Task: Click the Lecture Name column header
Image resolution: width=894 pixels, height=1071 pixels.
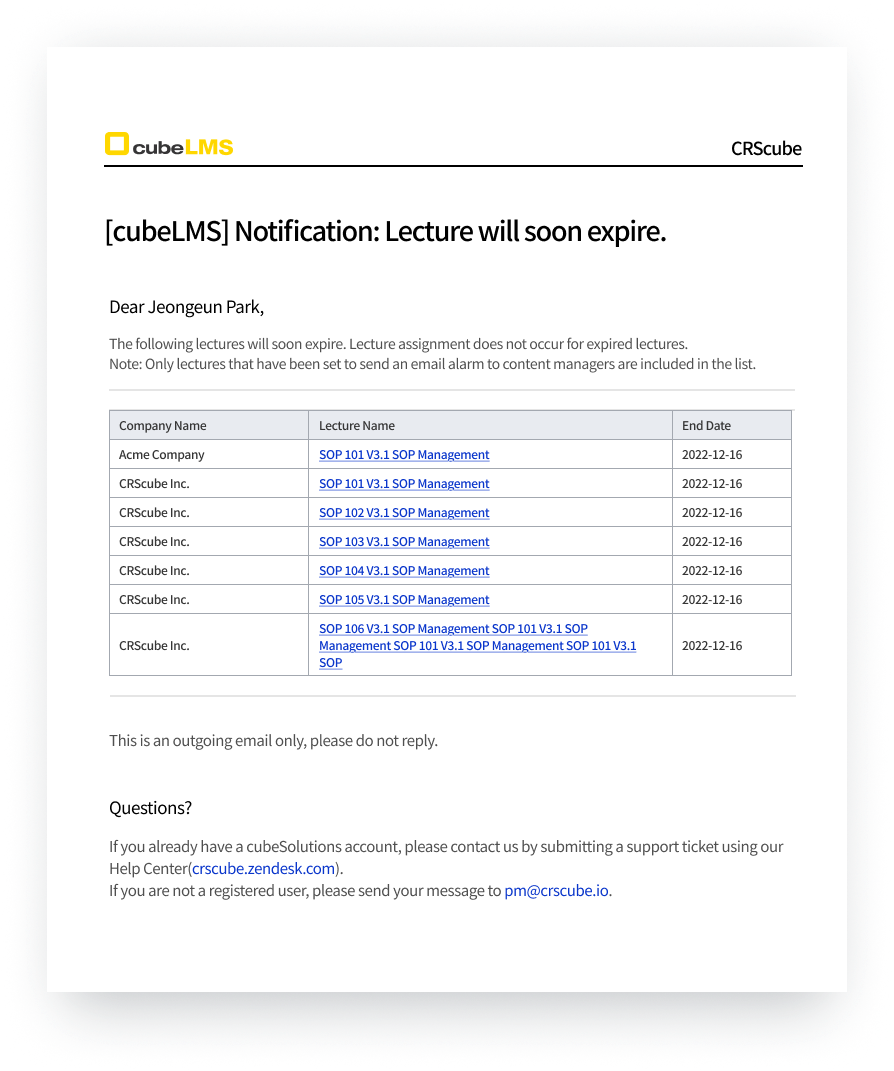Action: (357, 426)
